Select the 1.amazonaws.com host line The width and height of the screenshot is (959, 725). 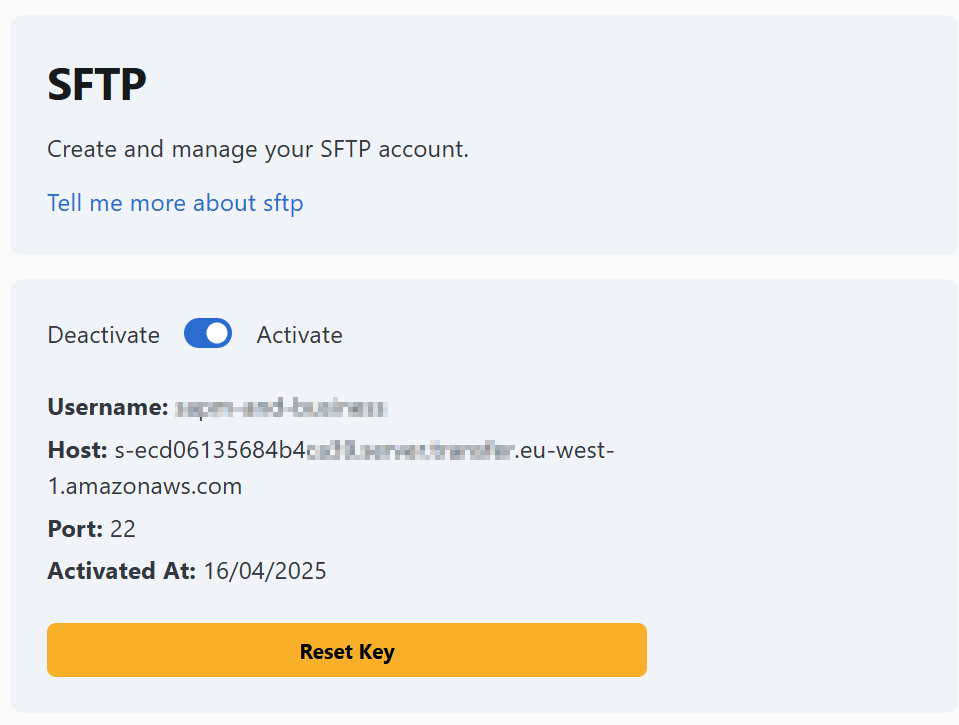pyautogui.click(x=144, y=486)
